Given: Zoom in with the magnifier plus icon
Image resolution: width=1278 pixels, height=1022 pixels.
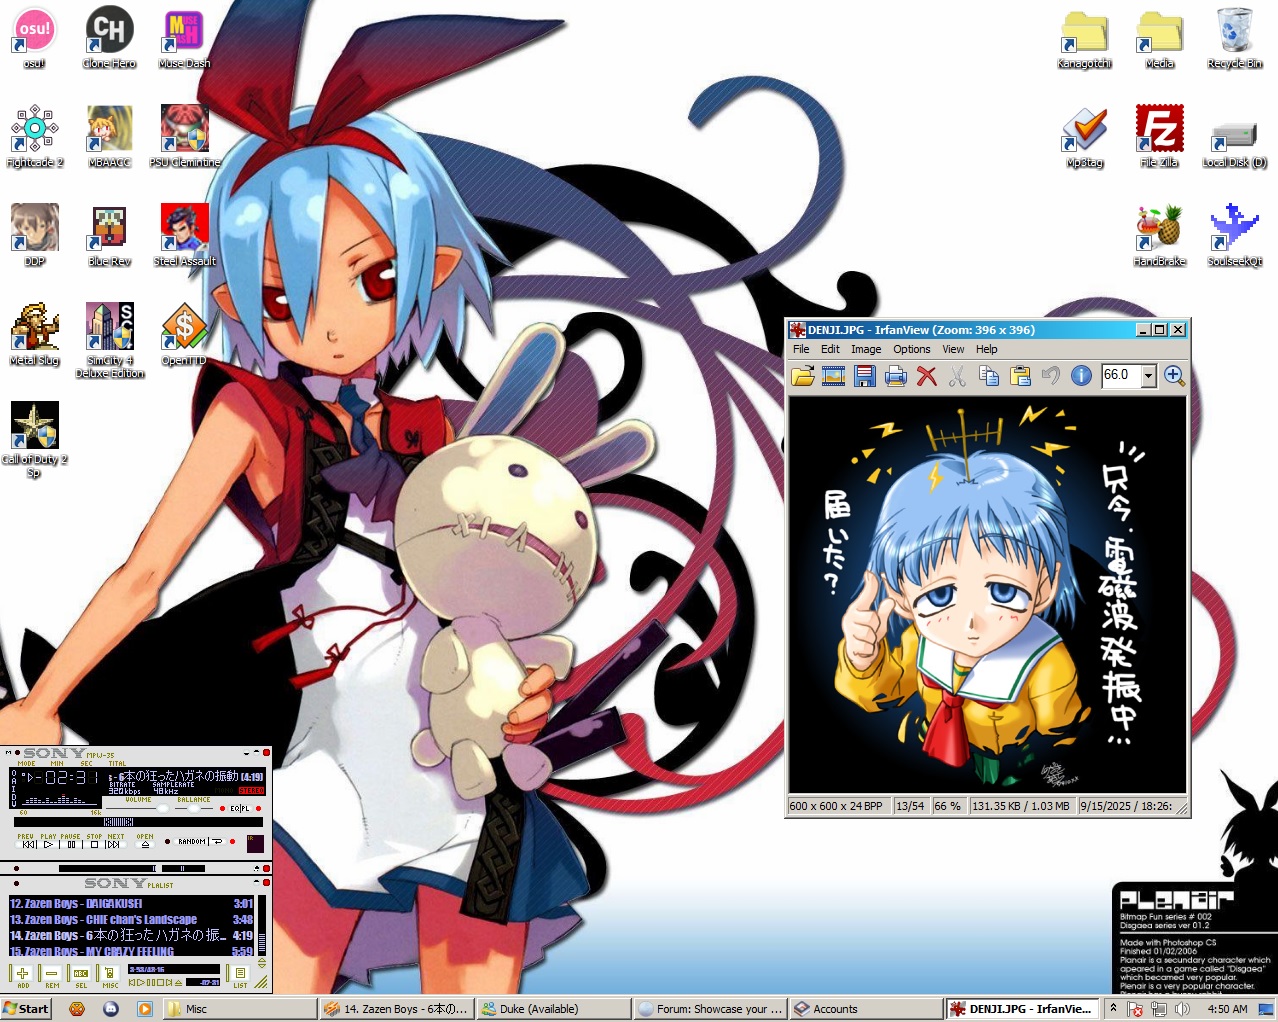Looking at the screenshot, I should click(x=1174, y=375).
